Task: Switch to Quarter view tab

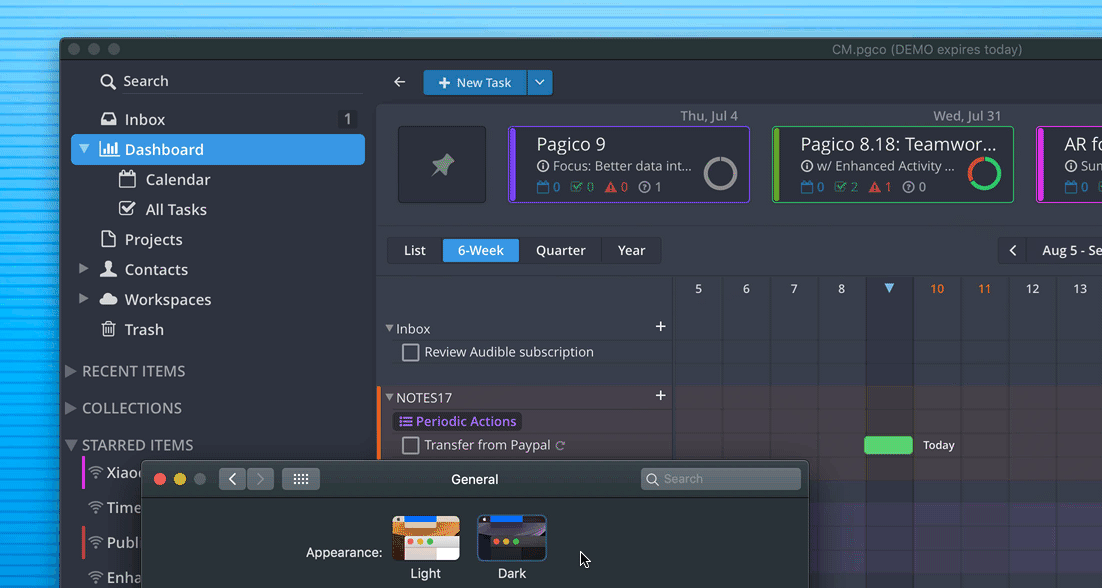Action: pos(561,251)
